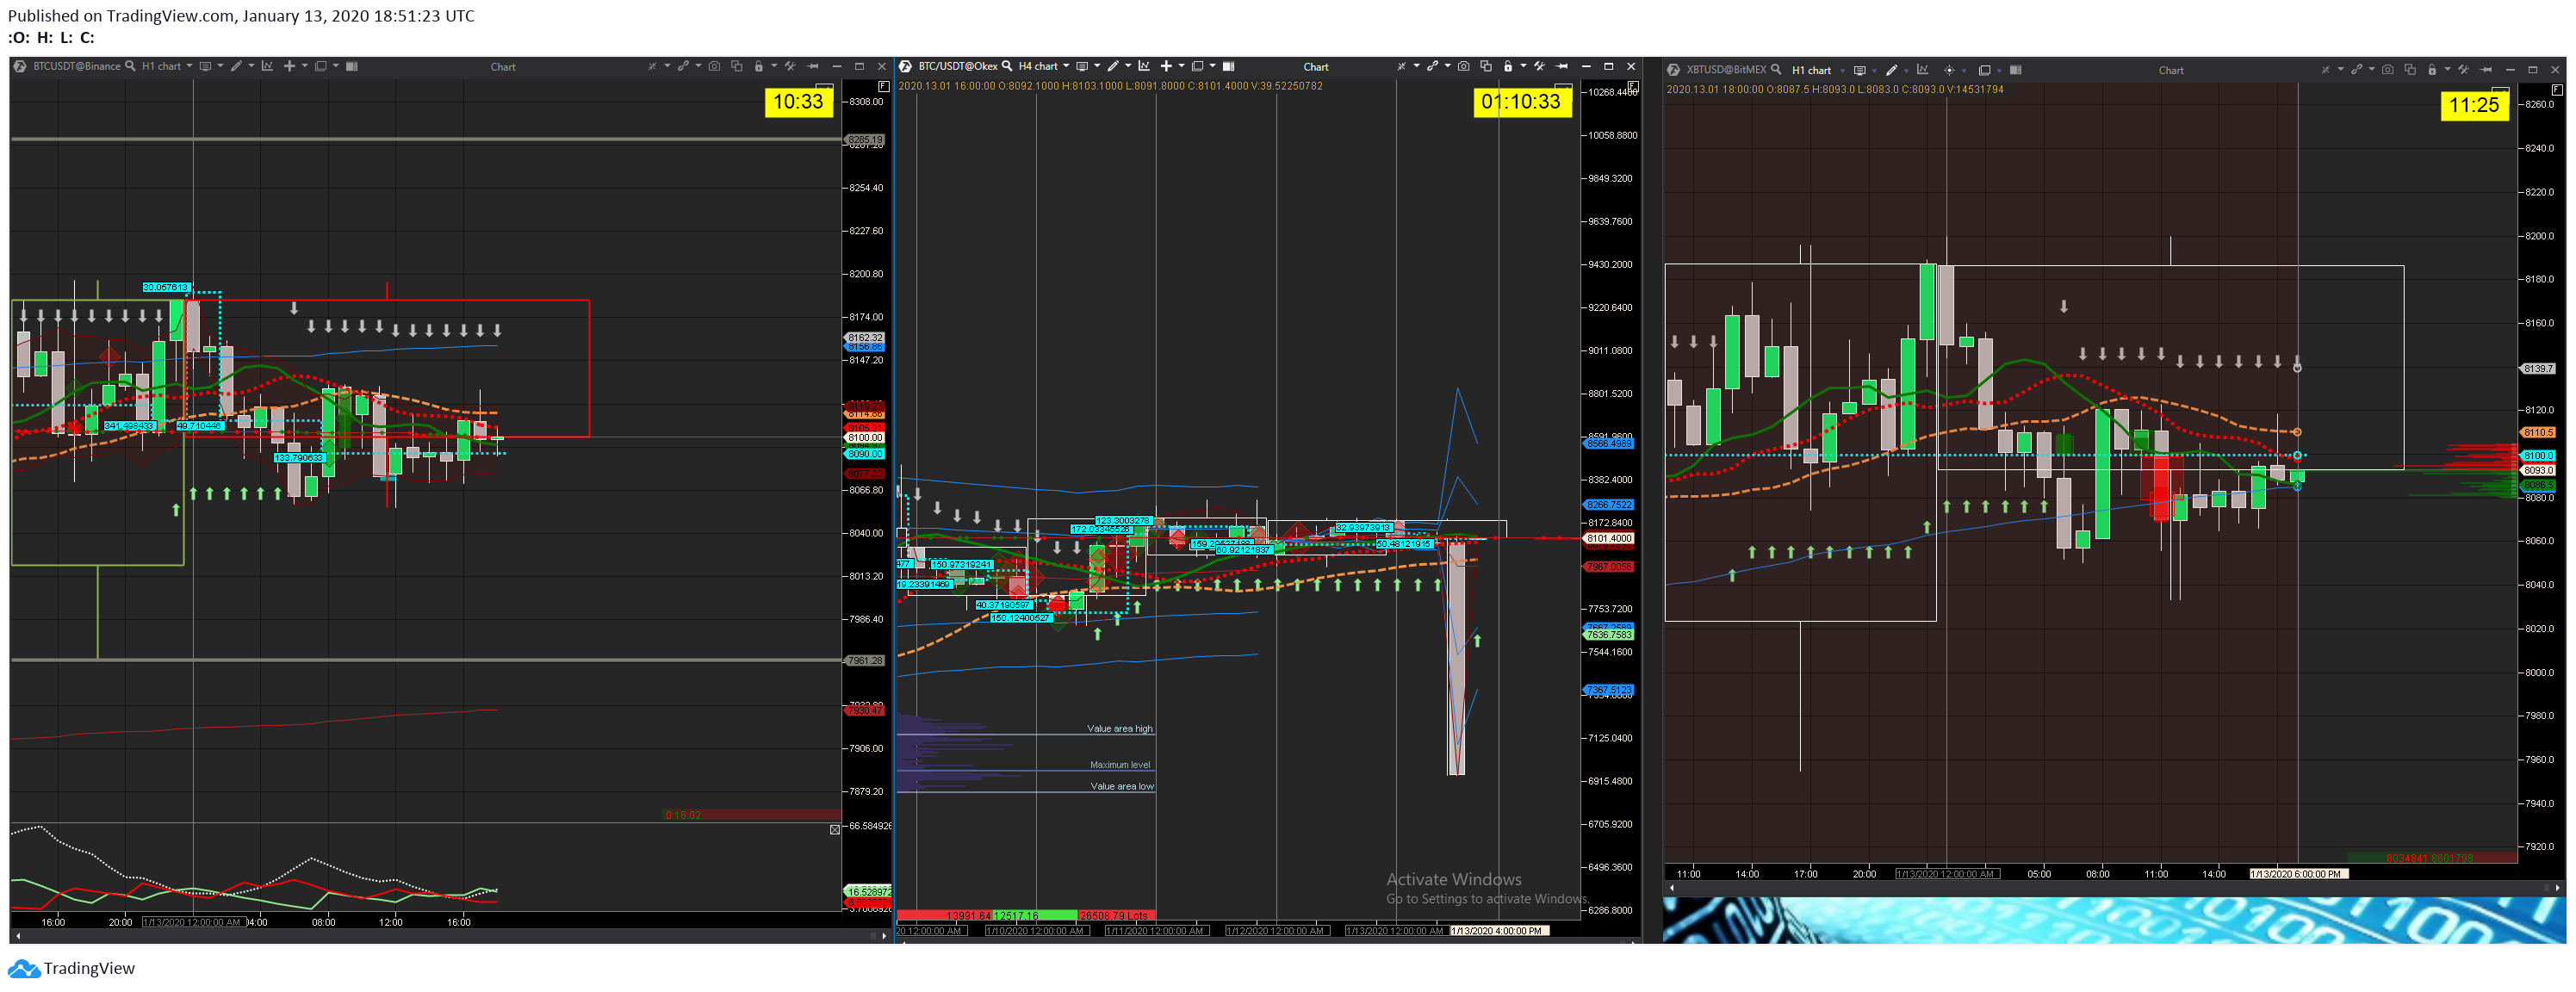Open settings tools icon in Binance chart

[790, 66]
